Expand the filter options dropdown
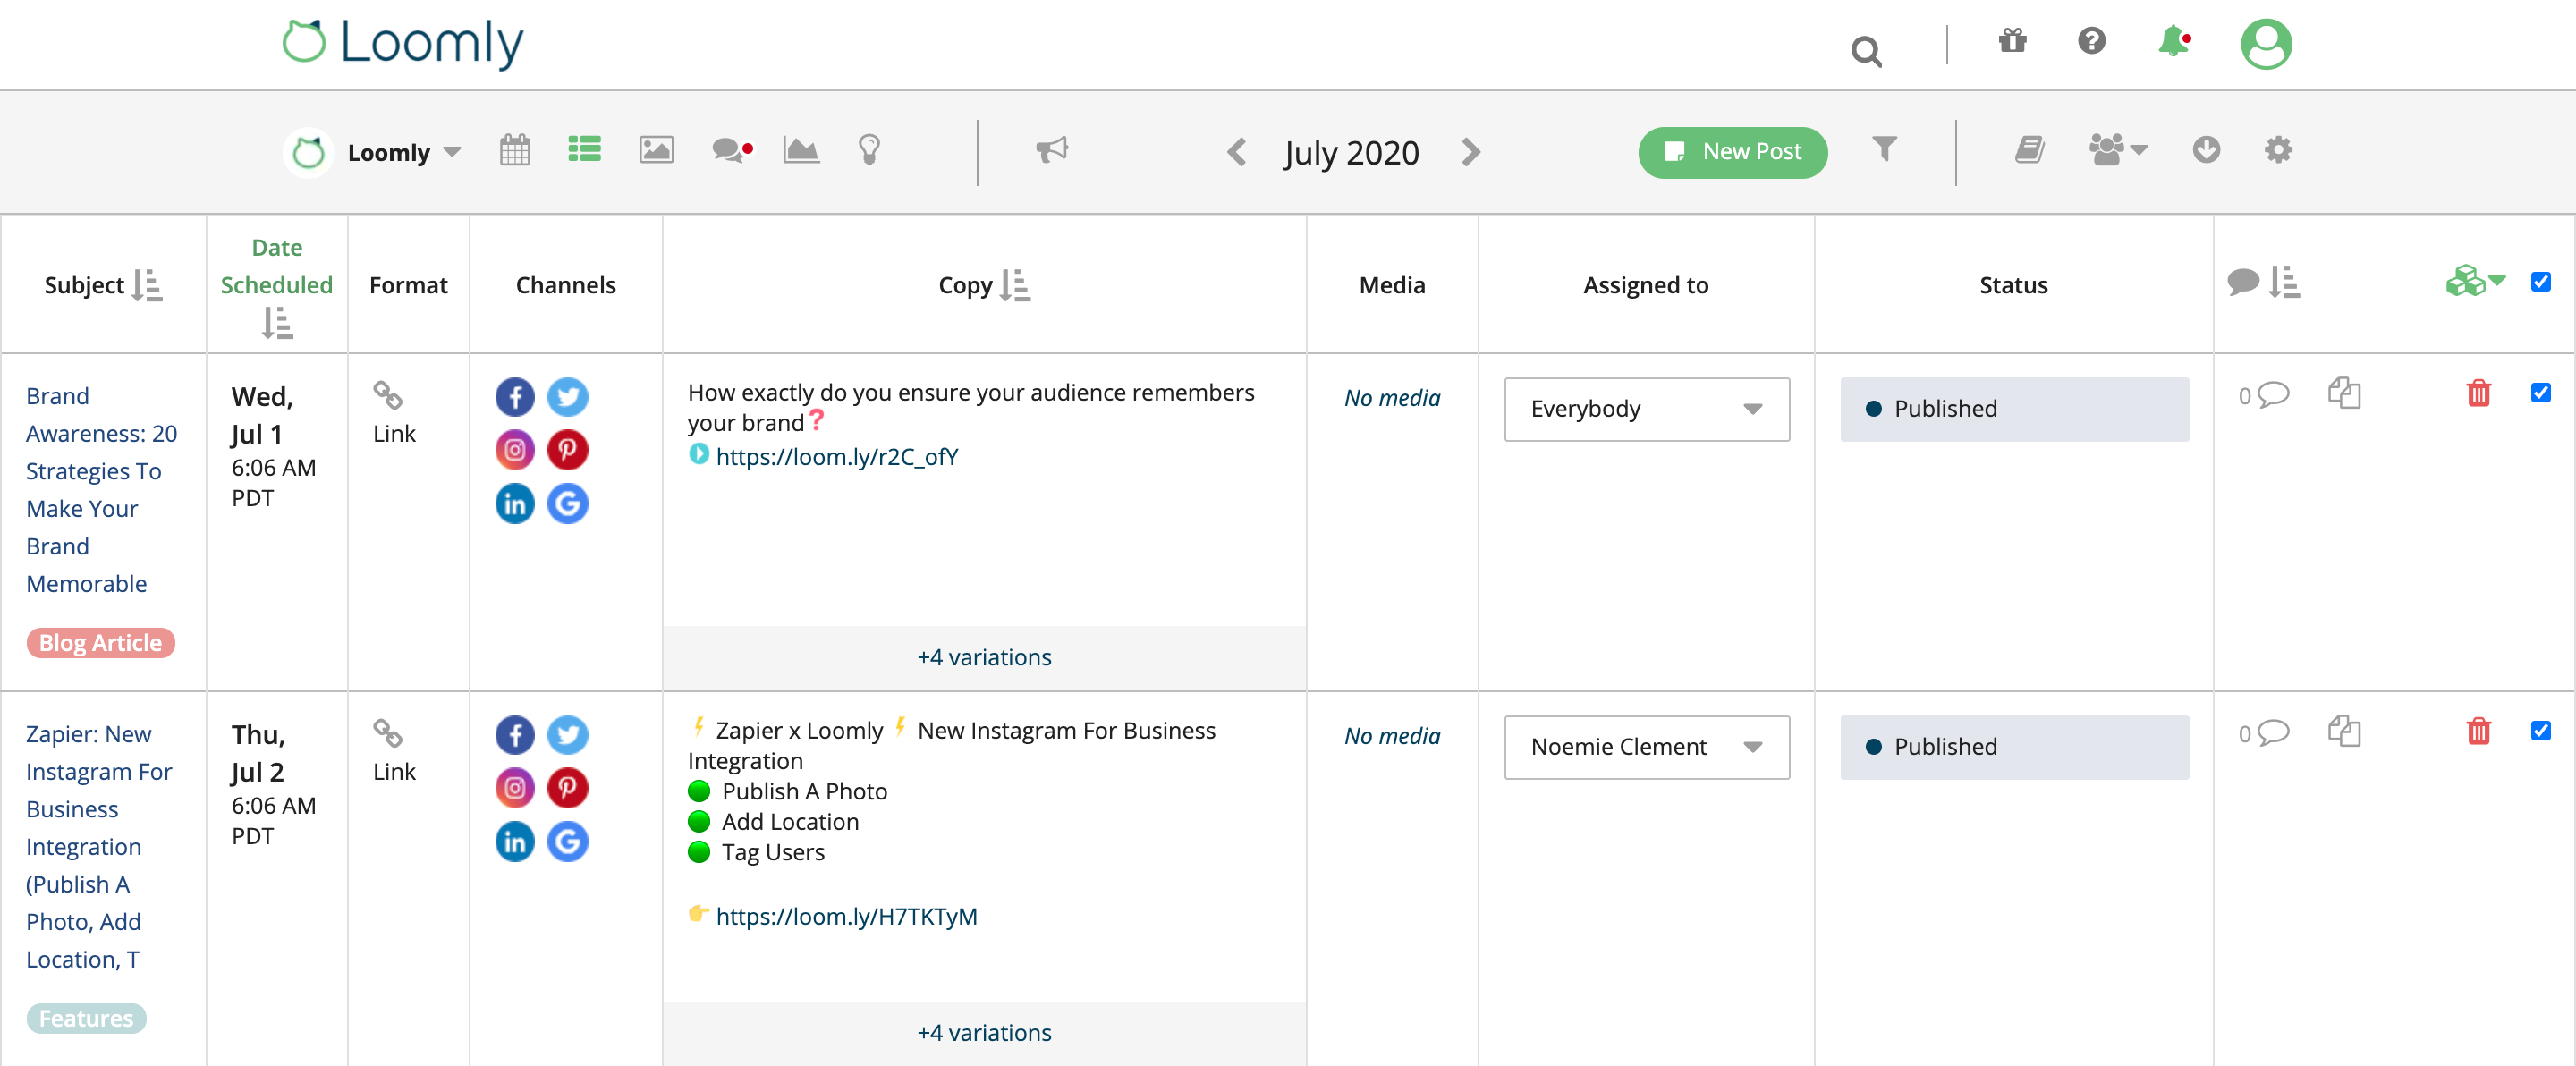Viewport: 2576px width, 1066px height. click(1886, 151)
